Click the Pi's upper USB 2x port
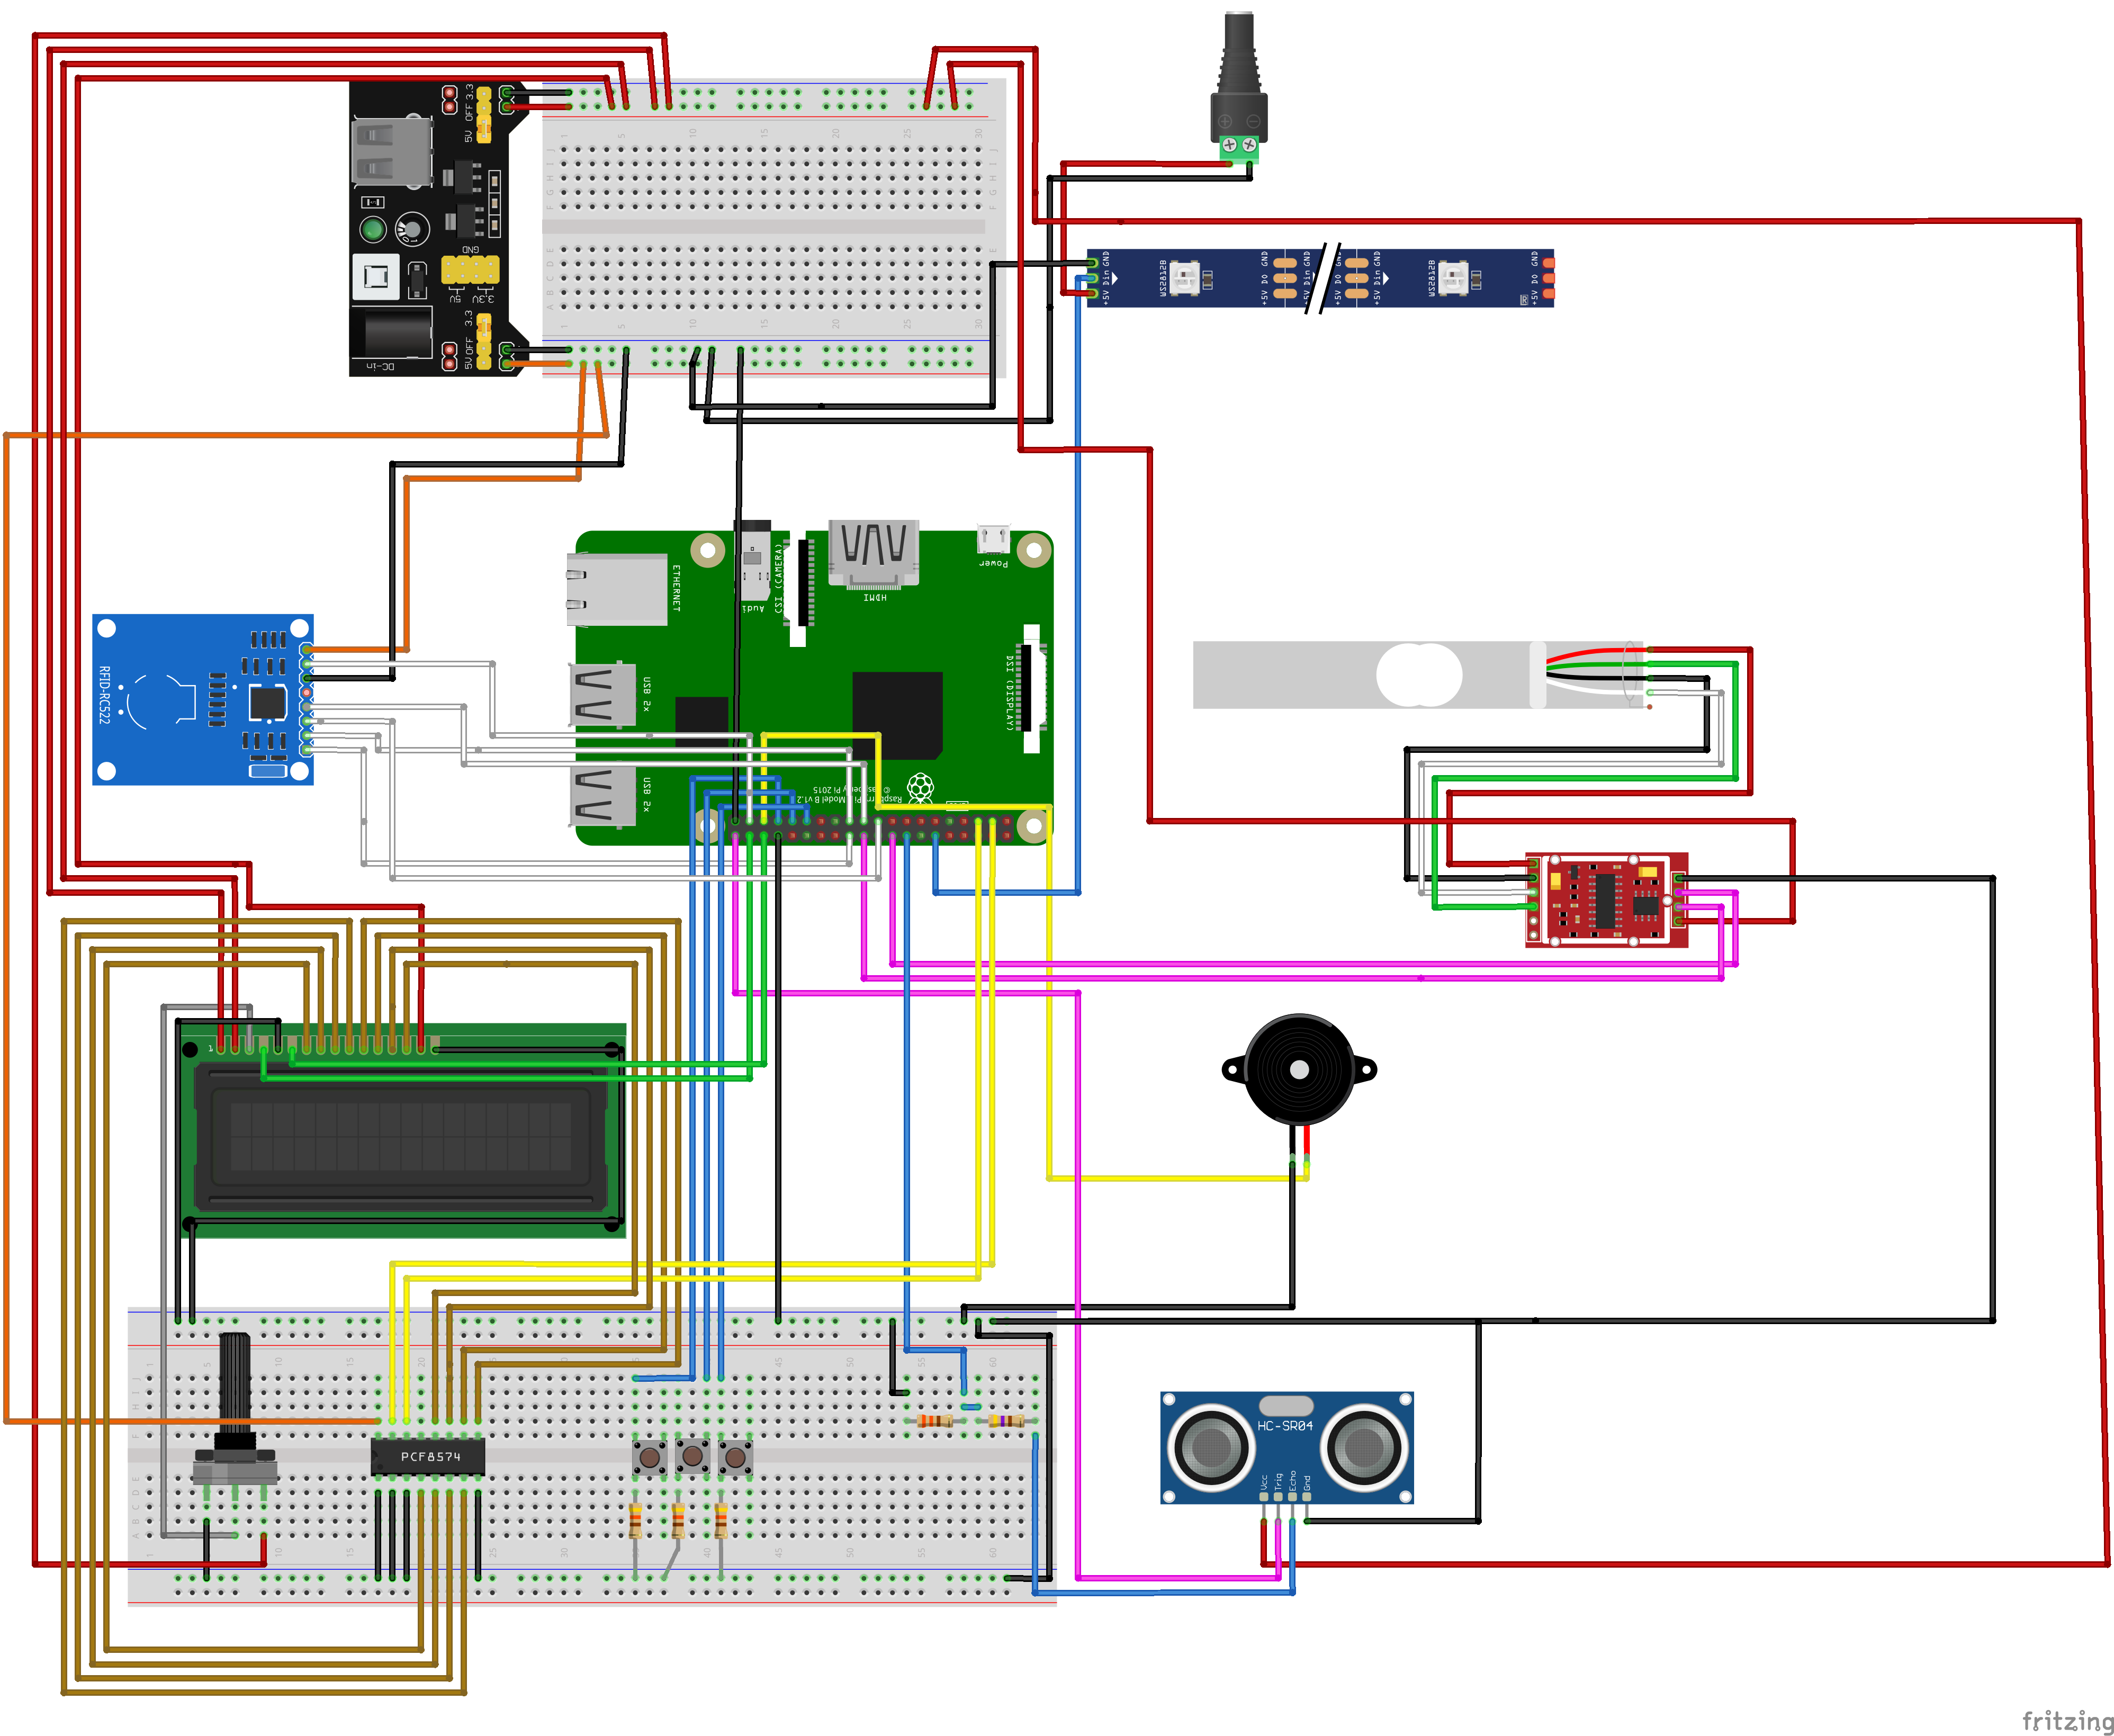 [x=603, y=694]
